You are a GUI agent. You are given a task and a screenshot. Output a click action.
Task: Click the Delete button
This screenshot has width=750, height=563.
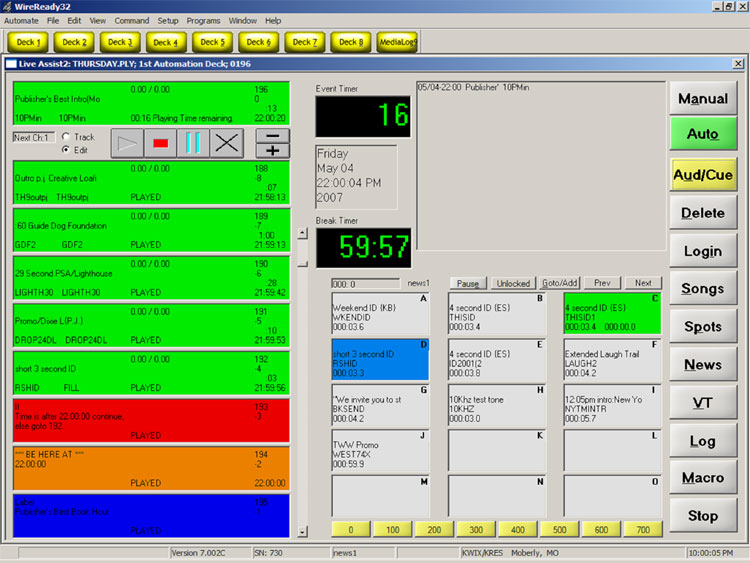click(703, 212)
